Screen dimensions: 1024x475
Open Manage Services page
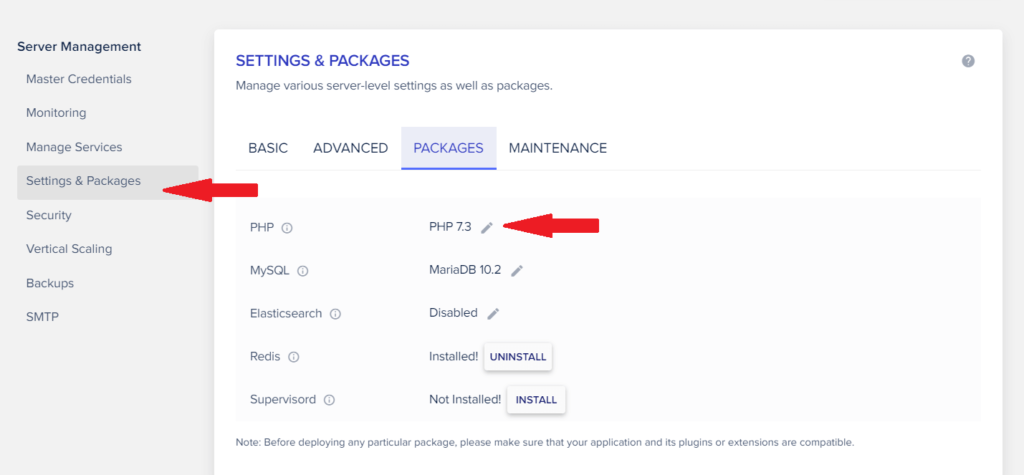tap(74, 147)
